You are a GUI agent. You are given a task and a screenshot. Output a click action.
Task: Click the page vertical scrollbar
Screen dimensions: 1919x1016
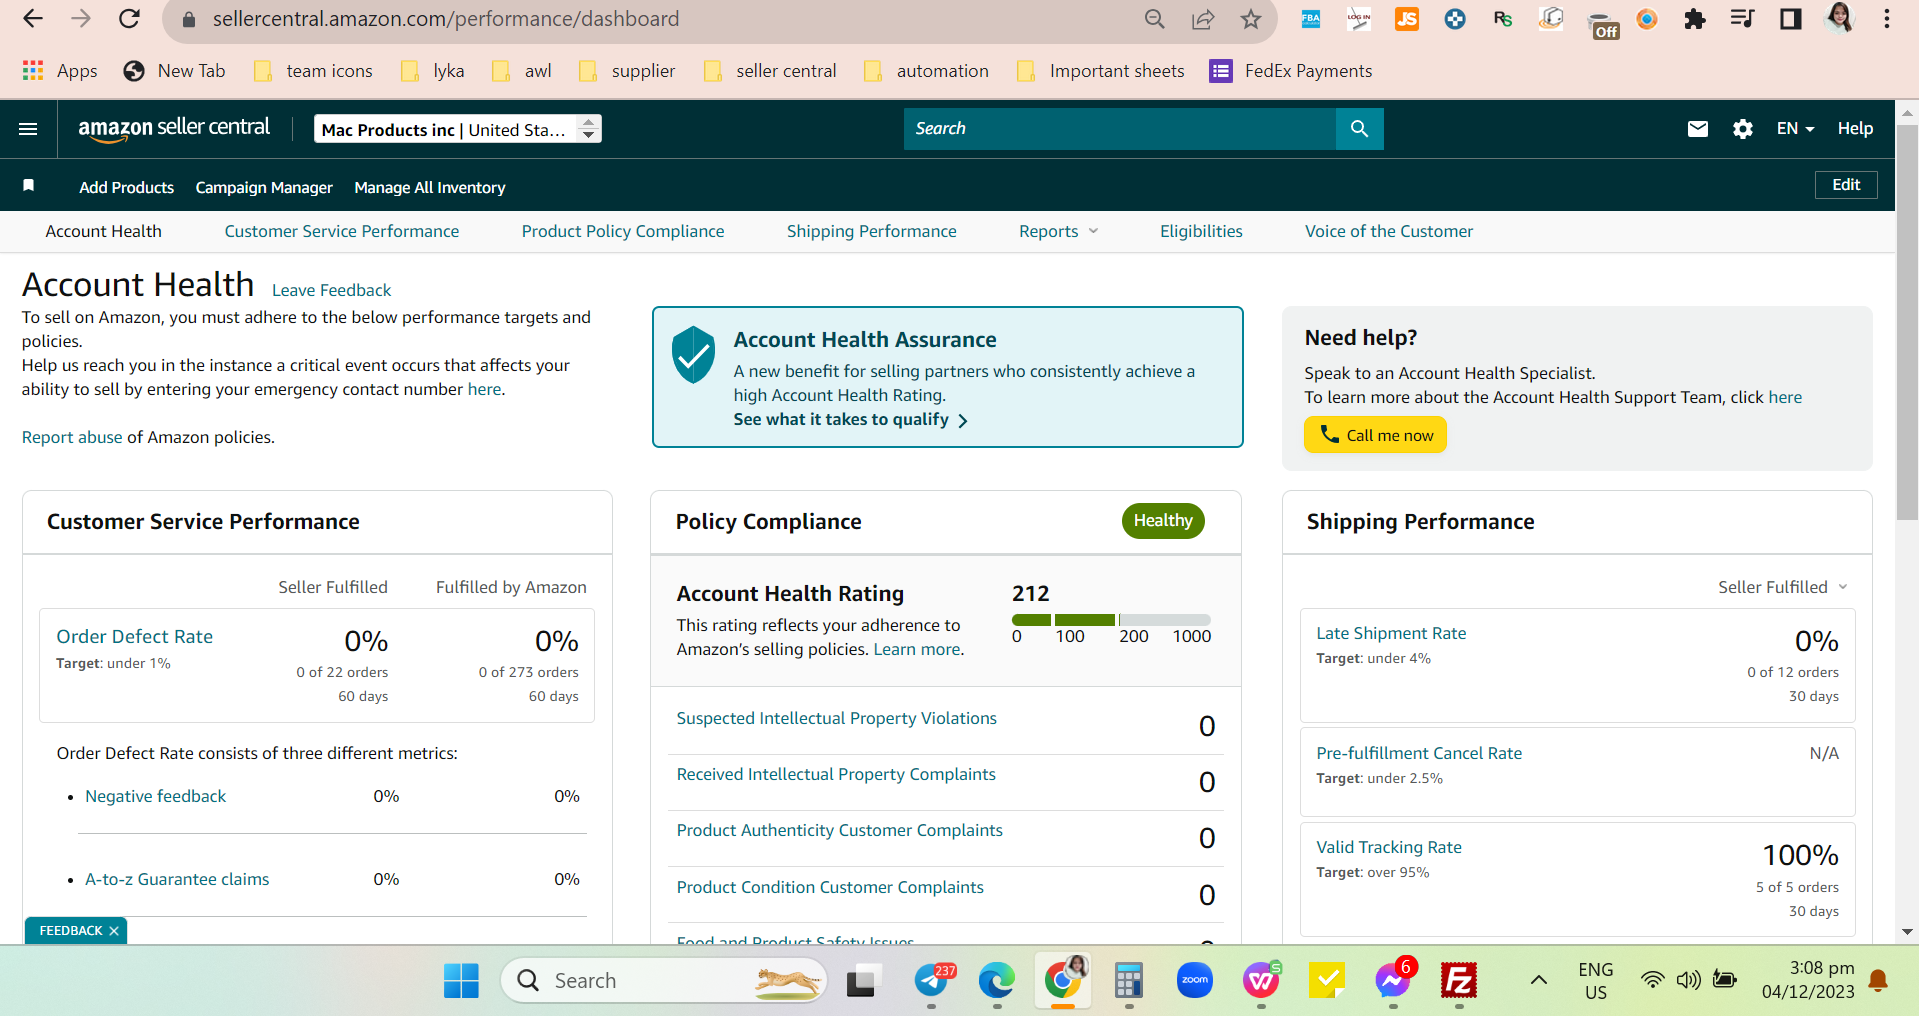click(1907, 323)
